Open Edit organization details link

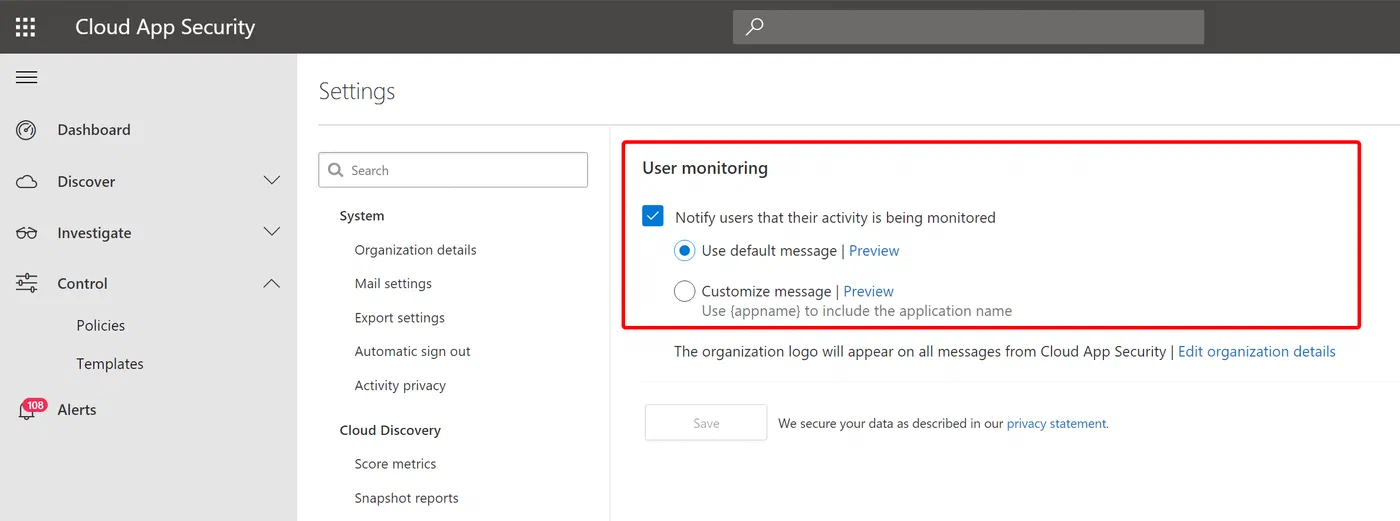point(1257,352)
